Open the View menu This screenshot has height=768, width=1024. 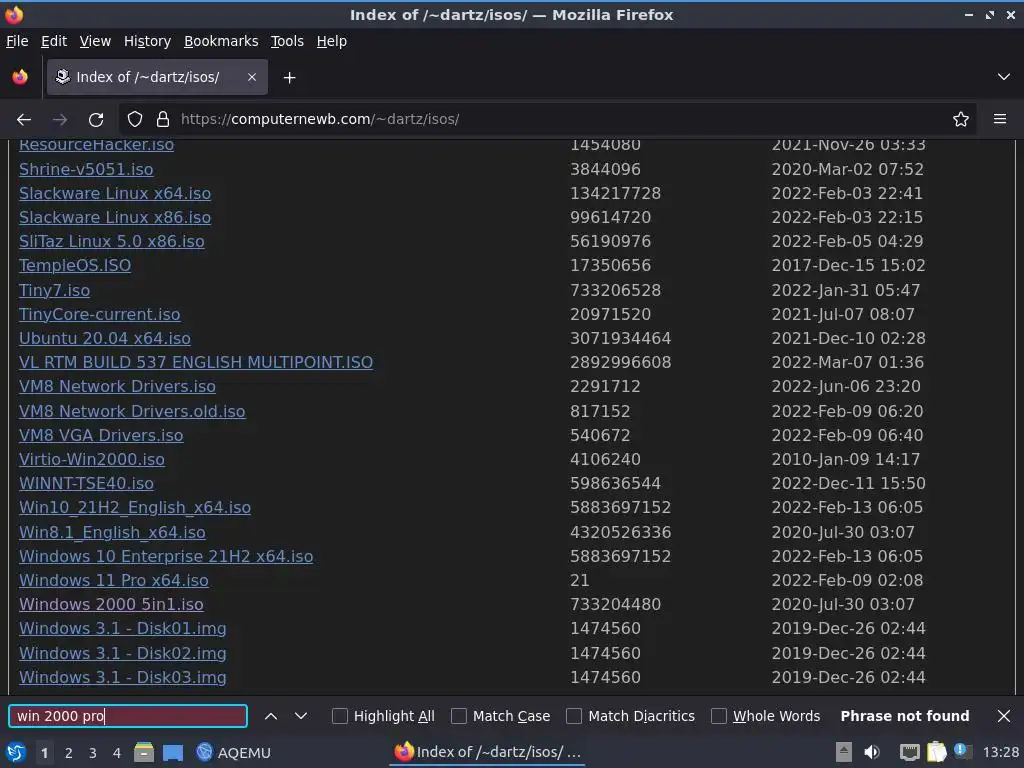[95, 41]
